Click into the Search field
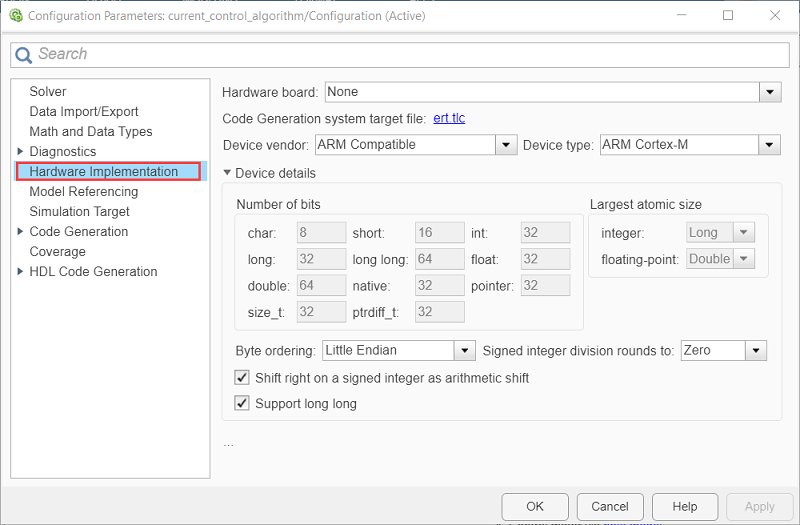Viewport: 800px width, 525px height. [400, 54]
